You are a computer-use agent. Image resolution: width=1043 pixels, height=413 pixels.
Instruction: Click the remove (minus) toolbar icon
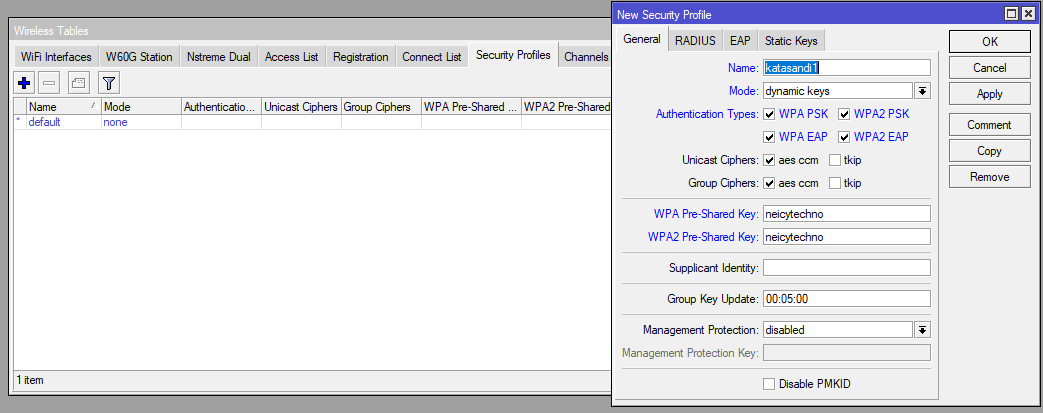coord(51,83)
